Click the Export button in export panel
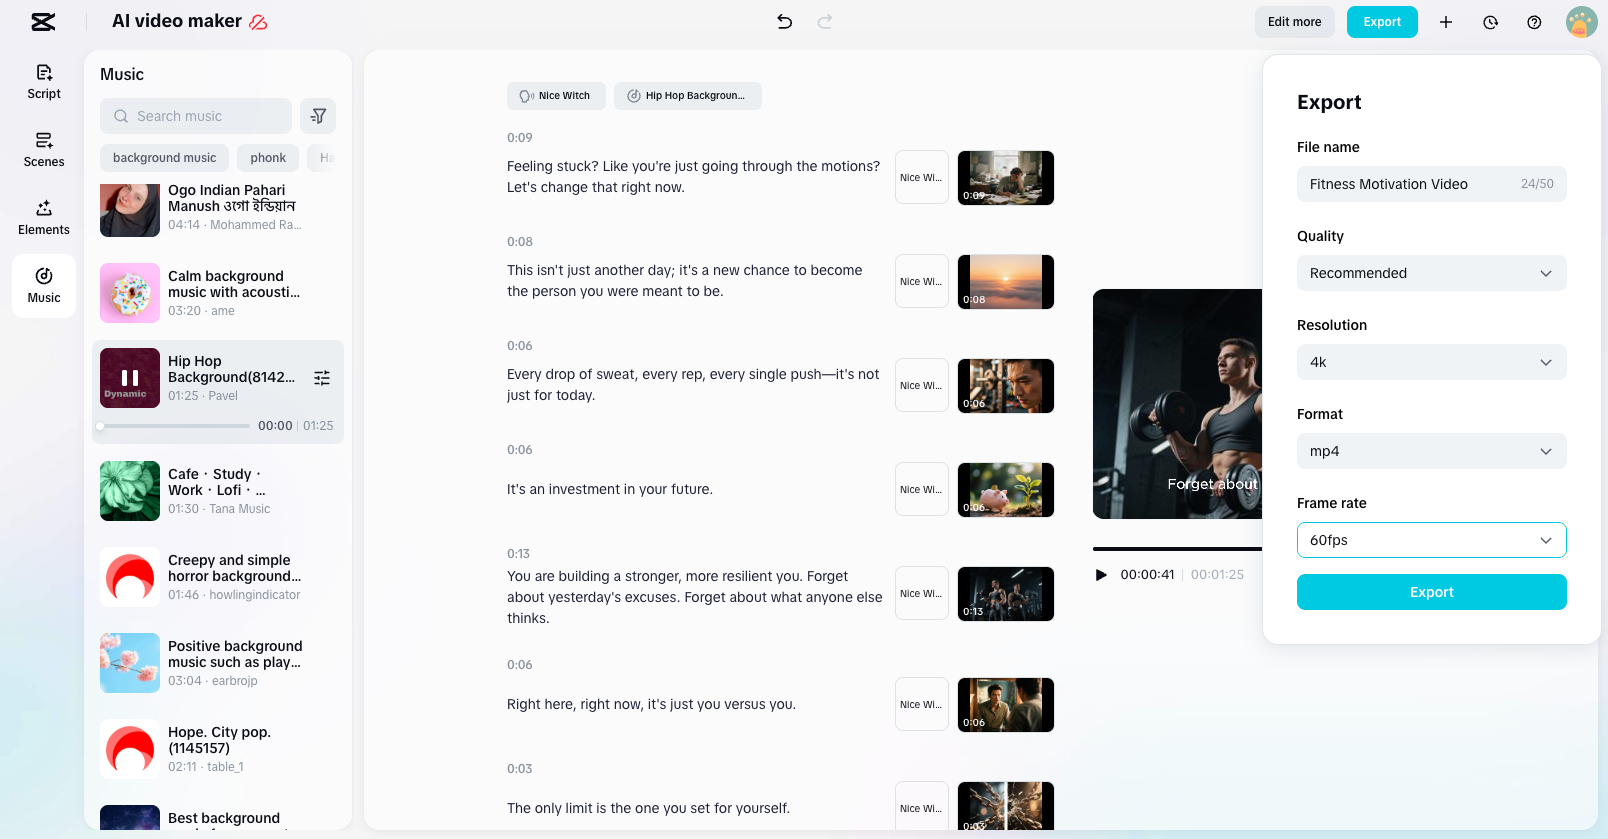1608x839 pixels. tap(1432, 592)
